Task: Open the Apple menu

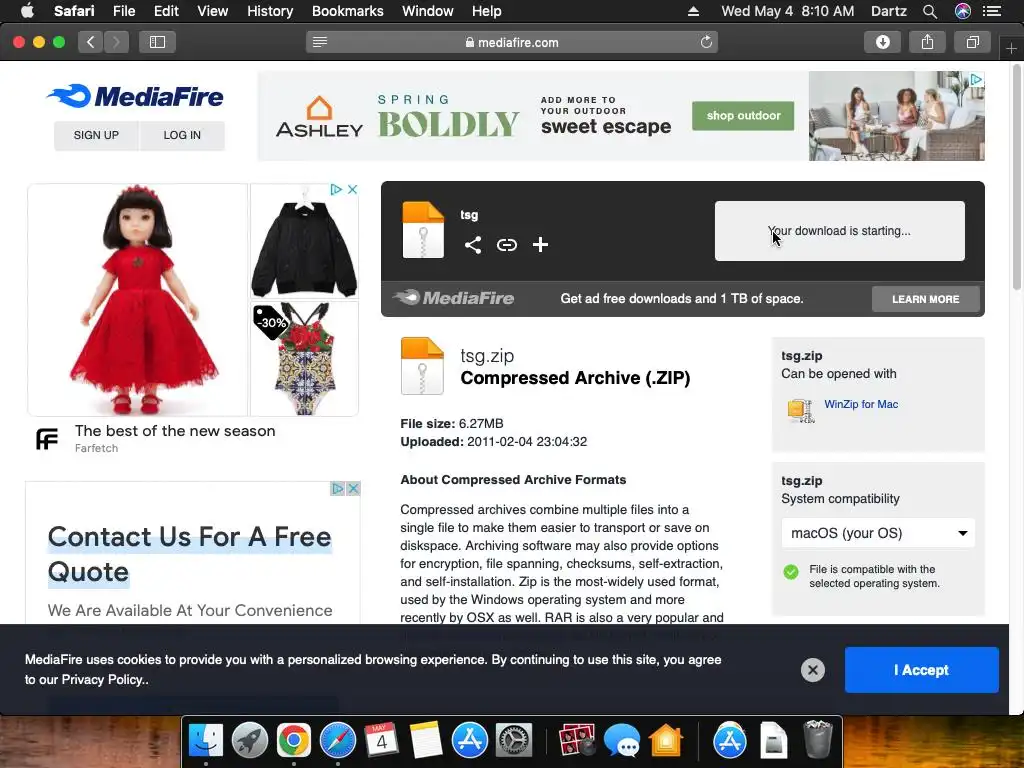Action: point(27,11)
